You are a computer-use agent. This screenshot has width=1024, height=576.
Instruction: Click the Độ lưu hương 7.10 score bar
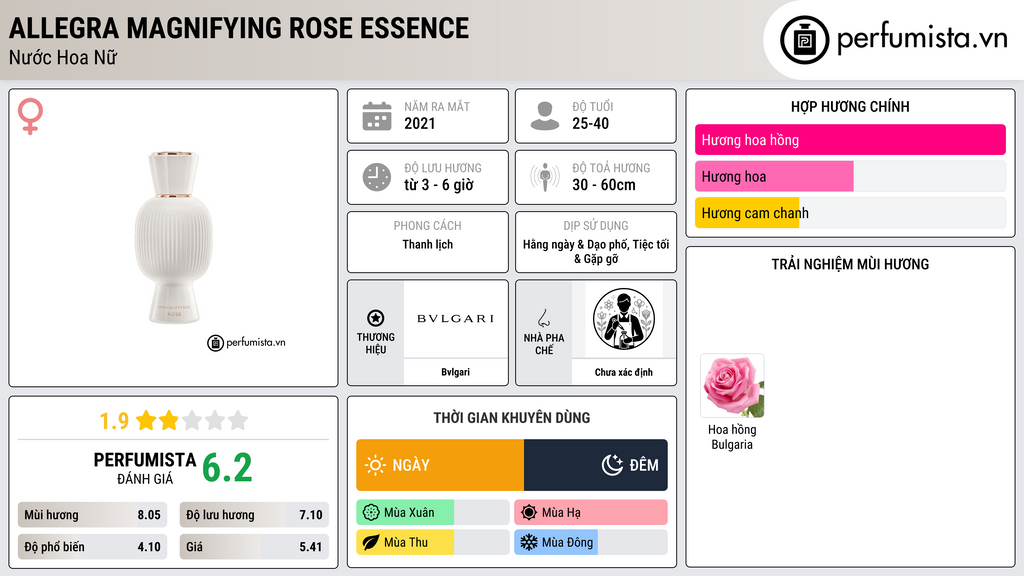(254, 515)
